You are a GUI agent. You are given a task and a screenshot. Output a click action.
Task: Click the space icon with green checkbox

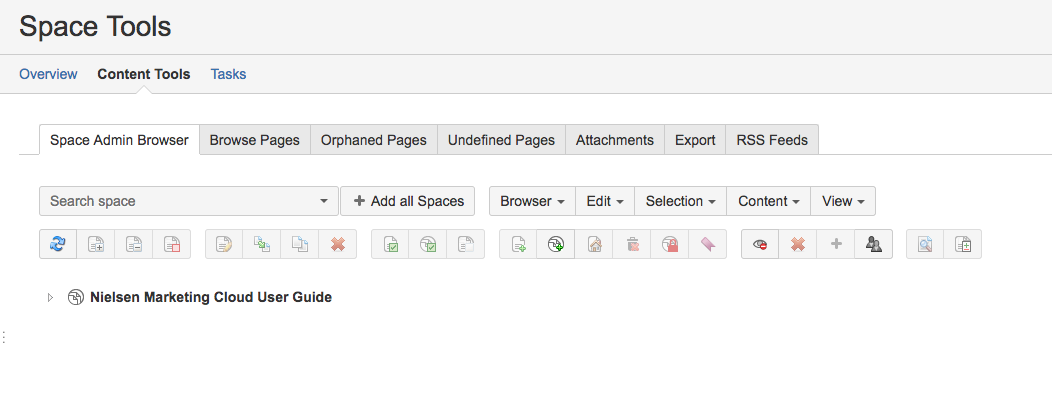click(427, 244)
